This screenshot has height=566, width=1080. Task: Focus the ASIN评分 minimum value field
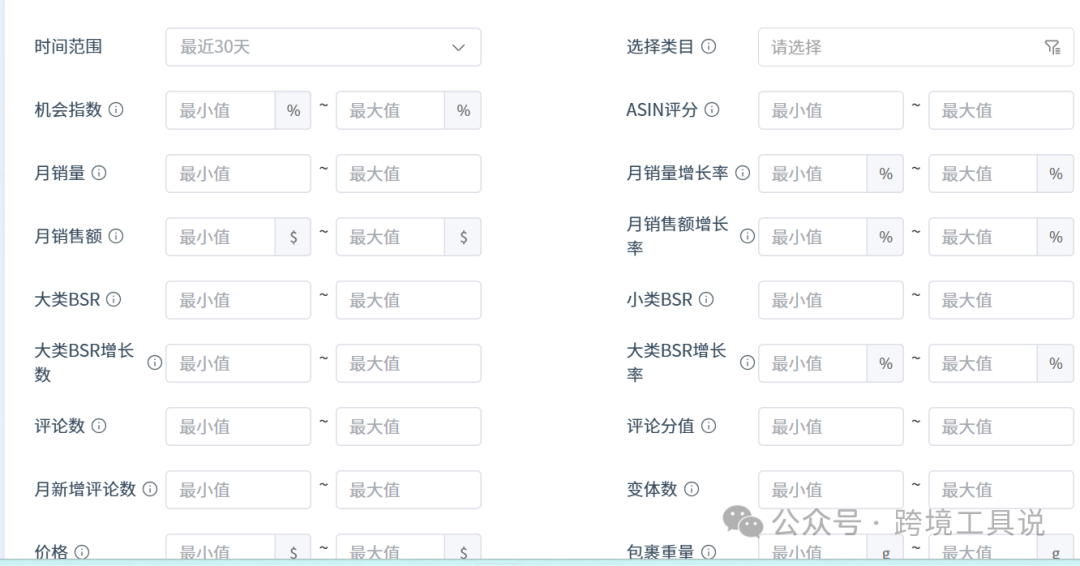point(831,110)
